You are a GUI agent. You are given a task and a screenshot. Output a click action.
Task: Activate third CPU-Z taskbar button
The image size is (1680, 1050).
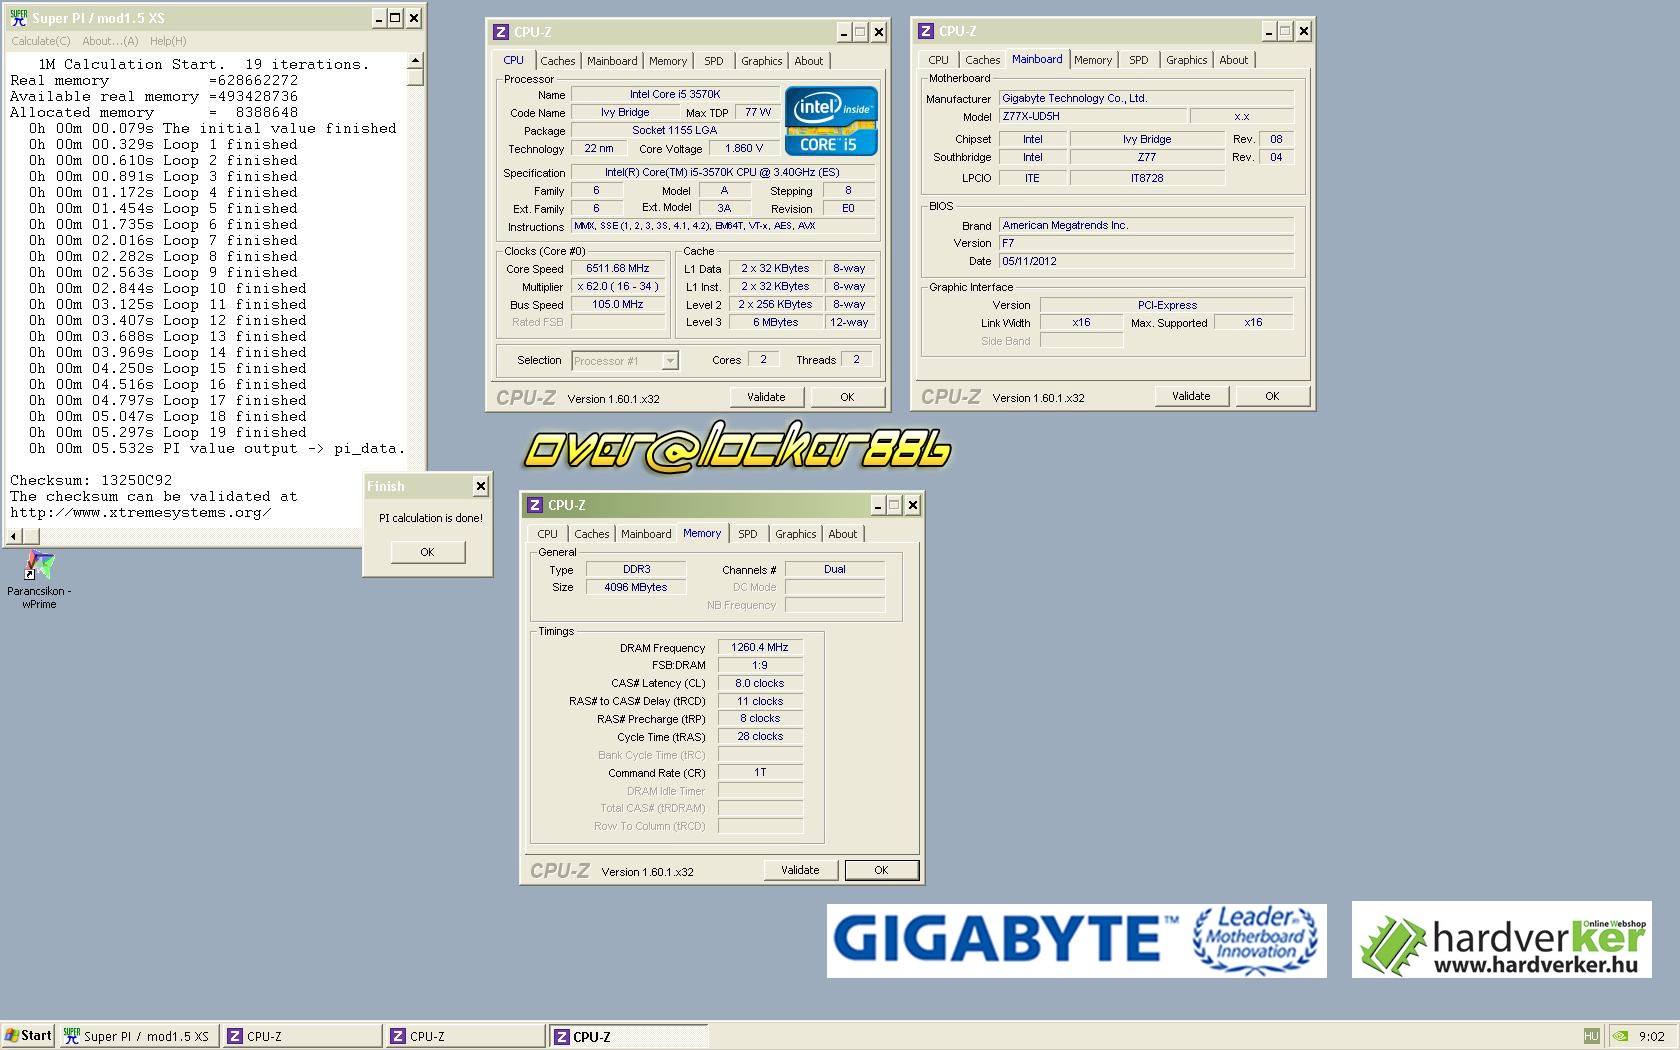(628, 1036)
